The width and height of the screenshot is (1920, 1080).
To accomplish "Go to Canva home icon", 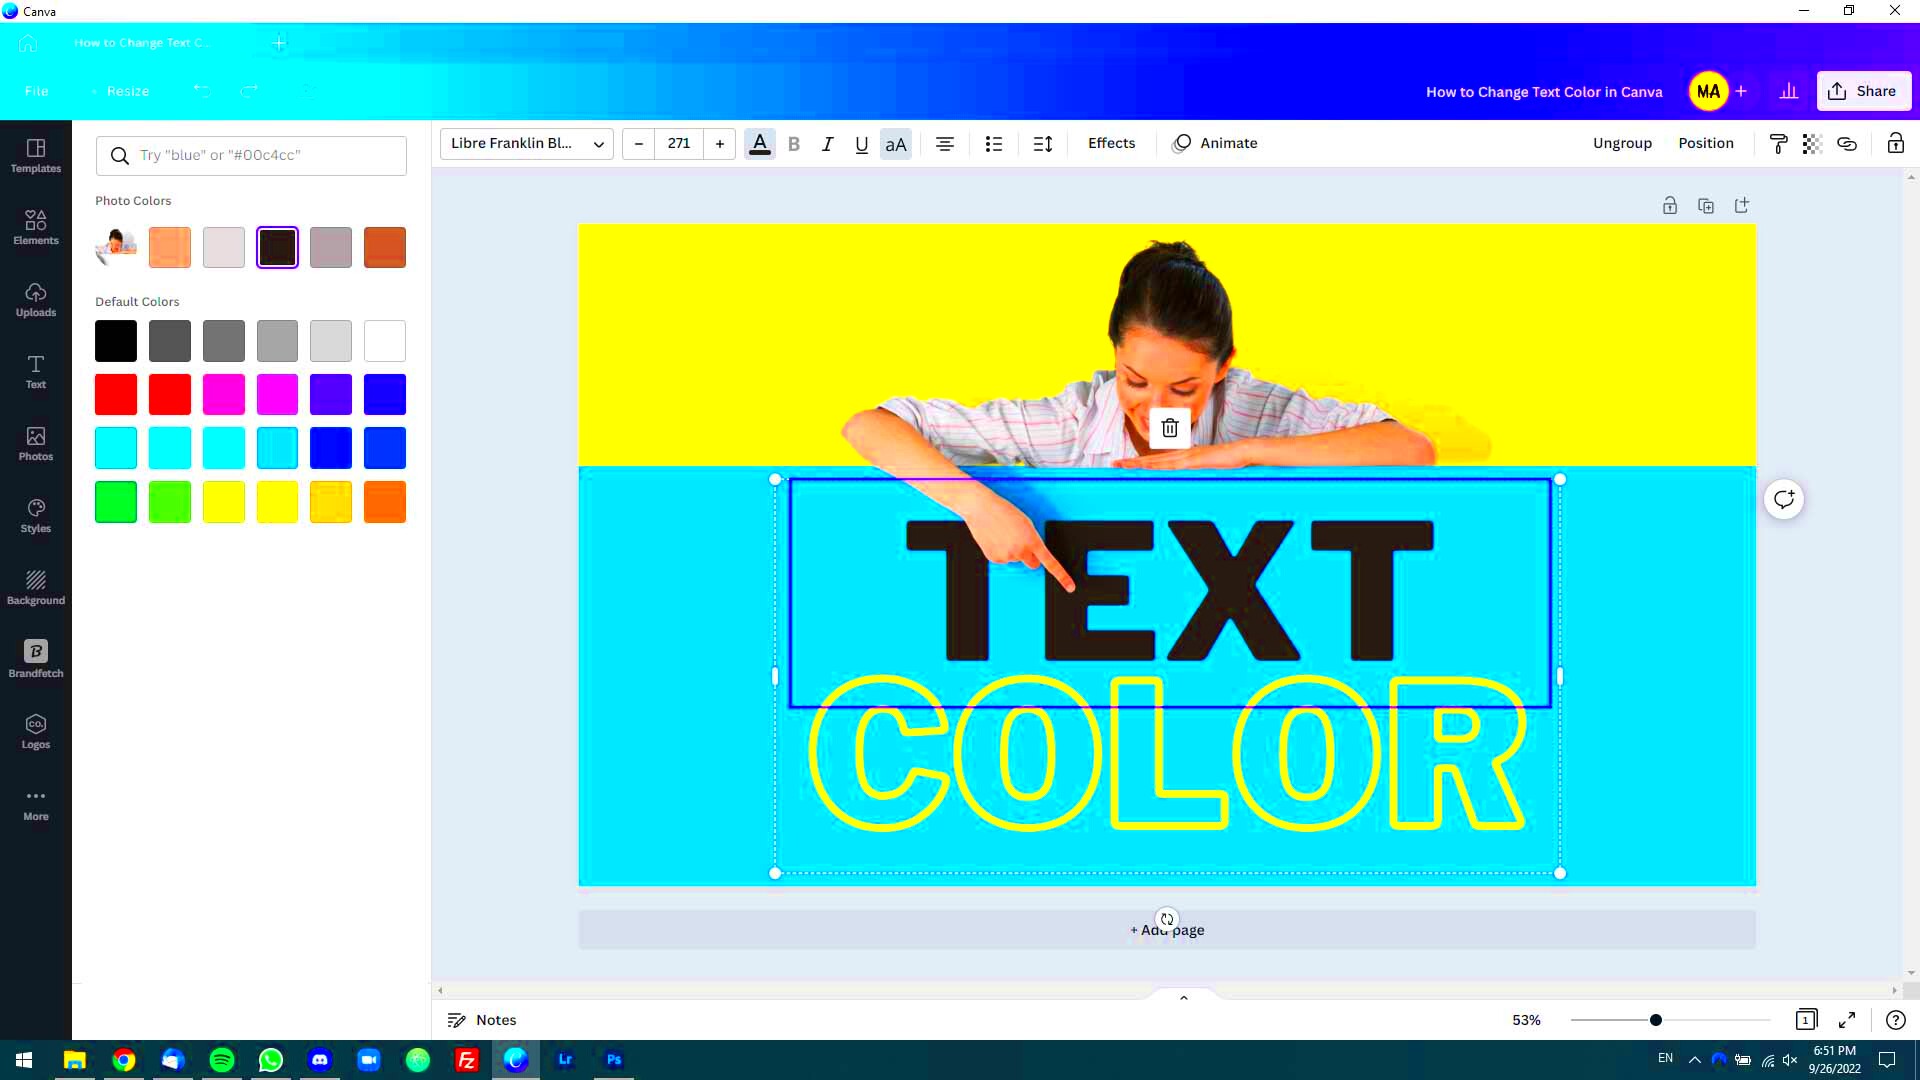I will 28,43.
